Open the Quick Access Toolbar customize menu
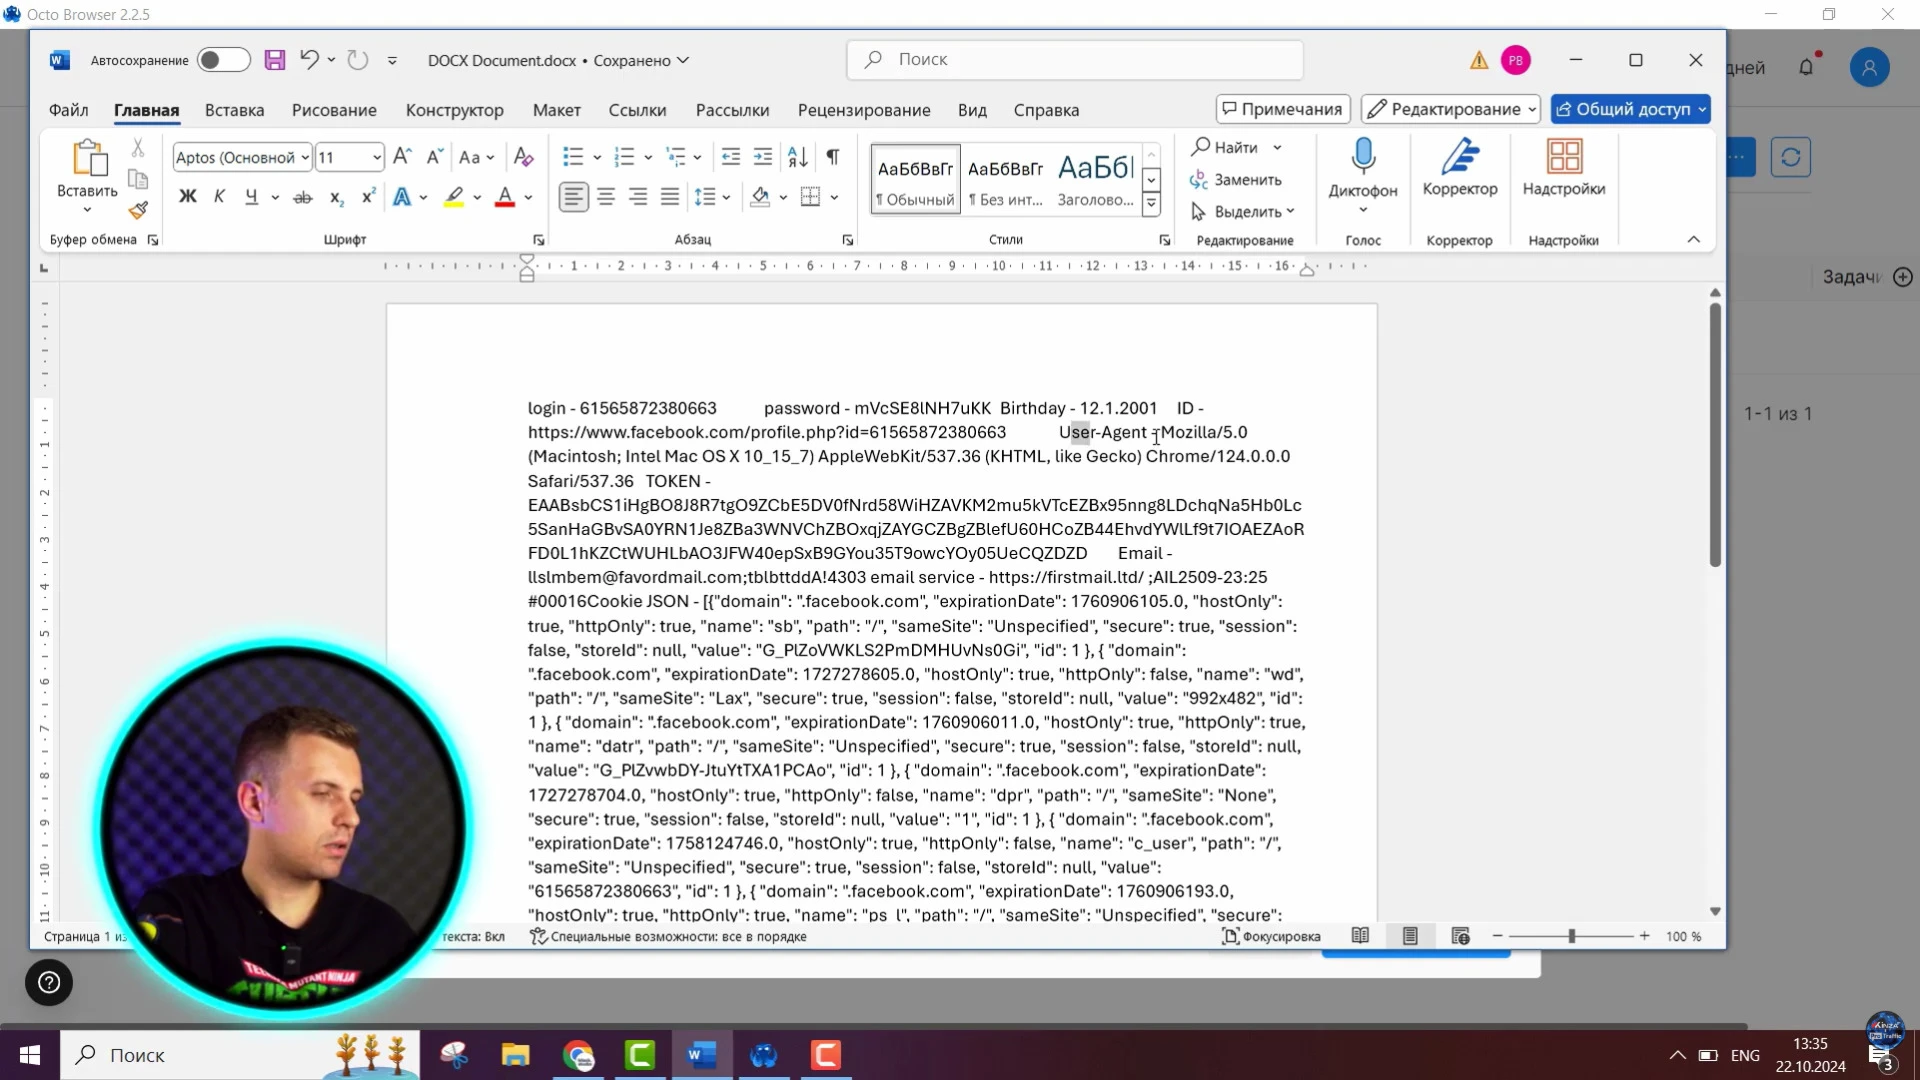Viewport: 1920px width, 1080px height. 392,60
